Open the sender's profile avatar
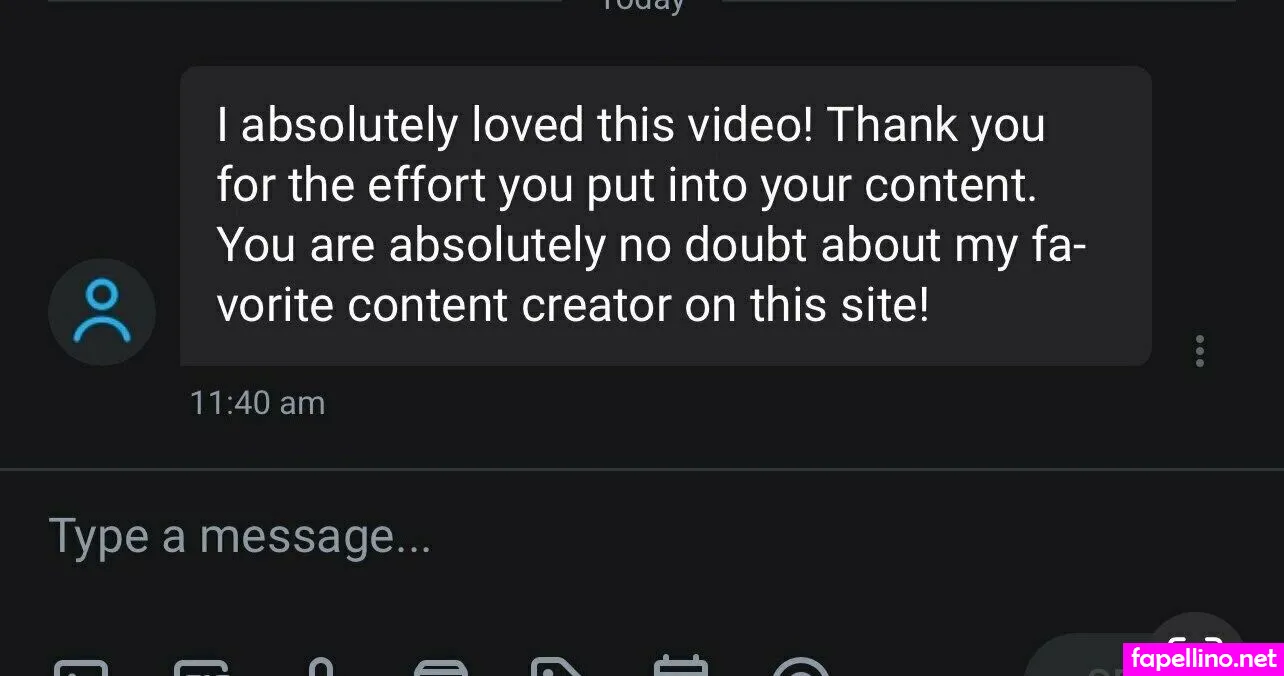1284x676 pixels. 102,312
